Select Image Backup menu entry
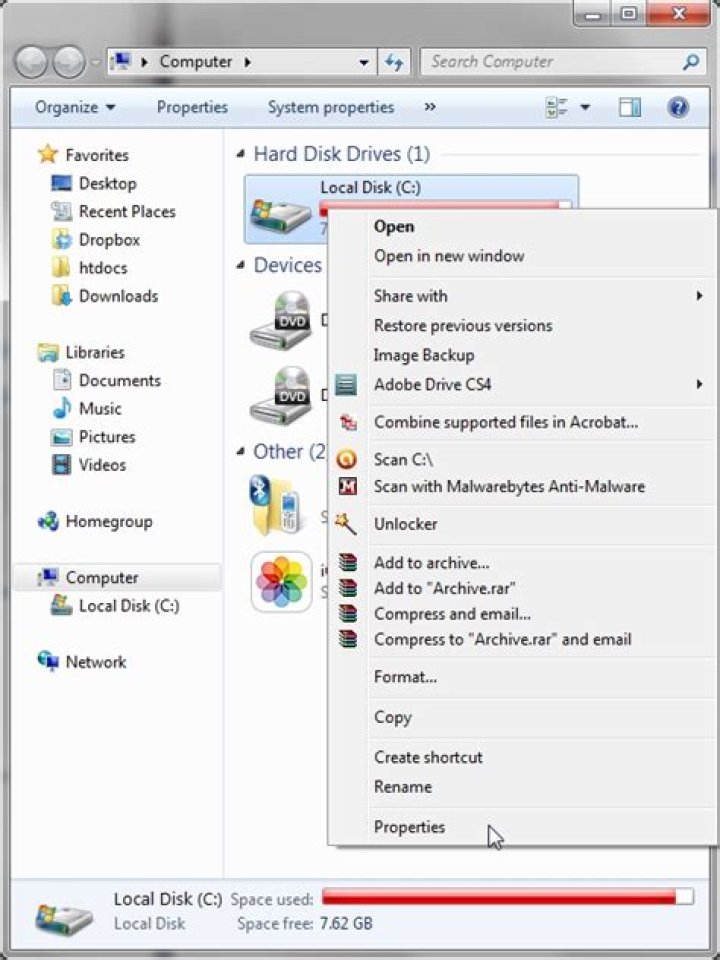Screen dimensions: 720x960 [424, 355]
